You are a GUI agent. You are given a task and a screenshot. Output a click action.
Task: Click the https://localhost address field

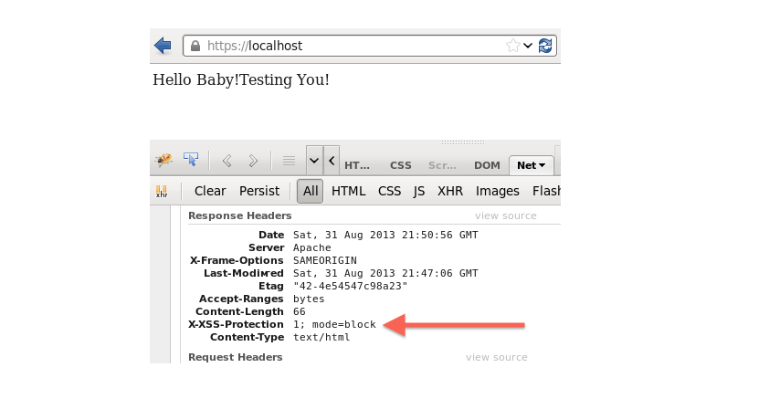369,46
